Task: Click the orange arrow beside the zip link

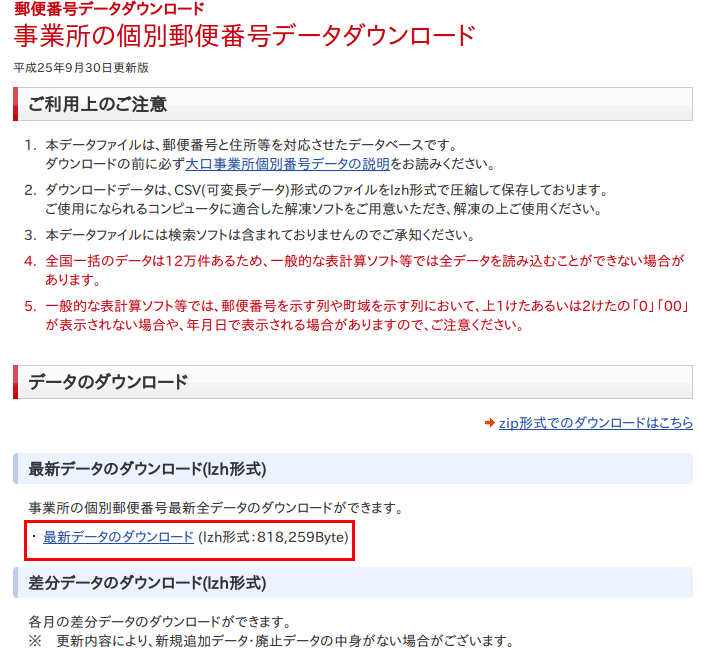Action: pyautogui.click(x=489, y=423)
